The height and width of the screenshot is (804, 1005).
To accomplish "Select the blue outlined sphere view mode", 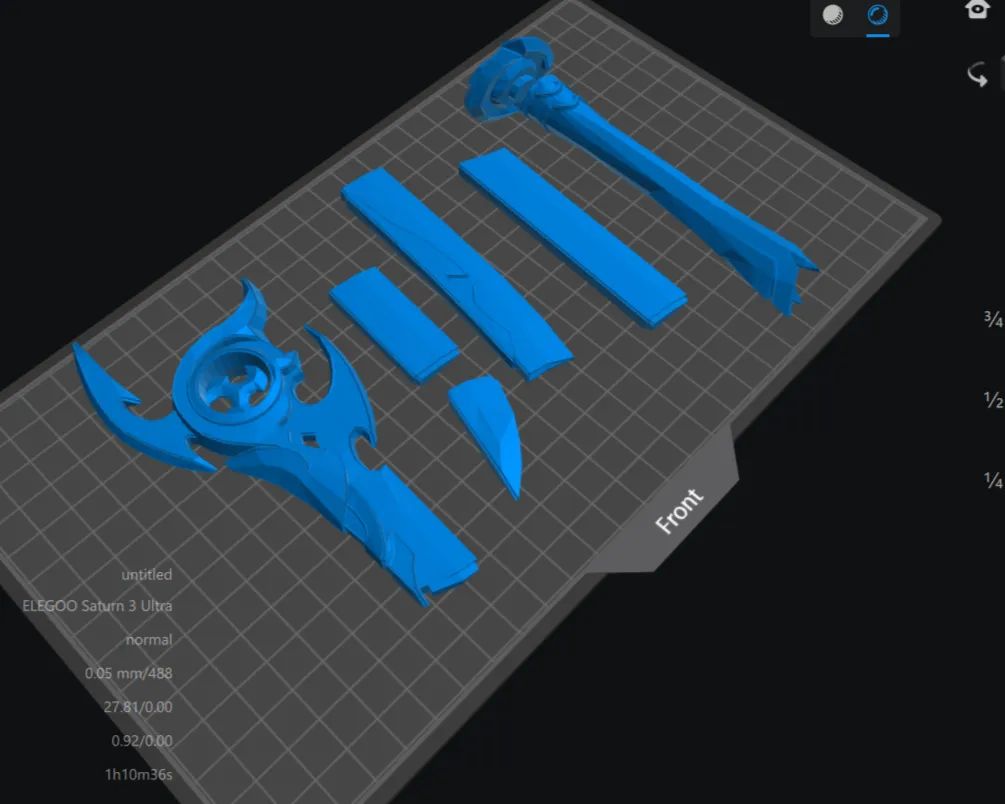I will [877, 15].
